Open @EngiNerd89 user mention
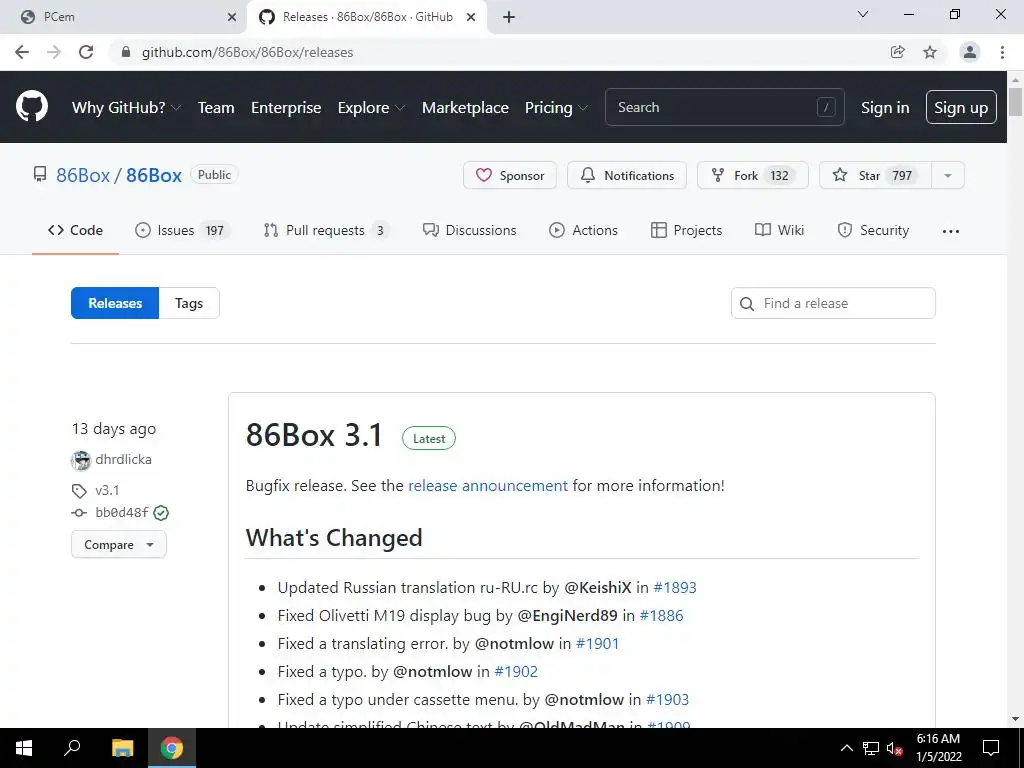 (568, 615)
